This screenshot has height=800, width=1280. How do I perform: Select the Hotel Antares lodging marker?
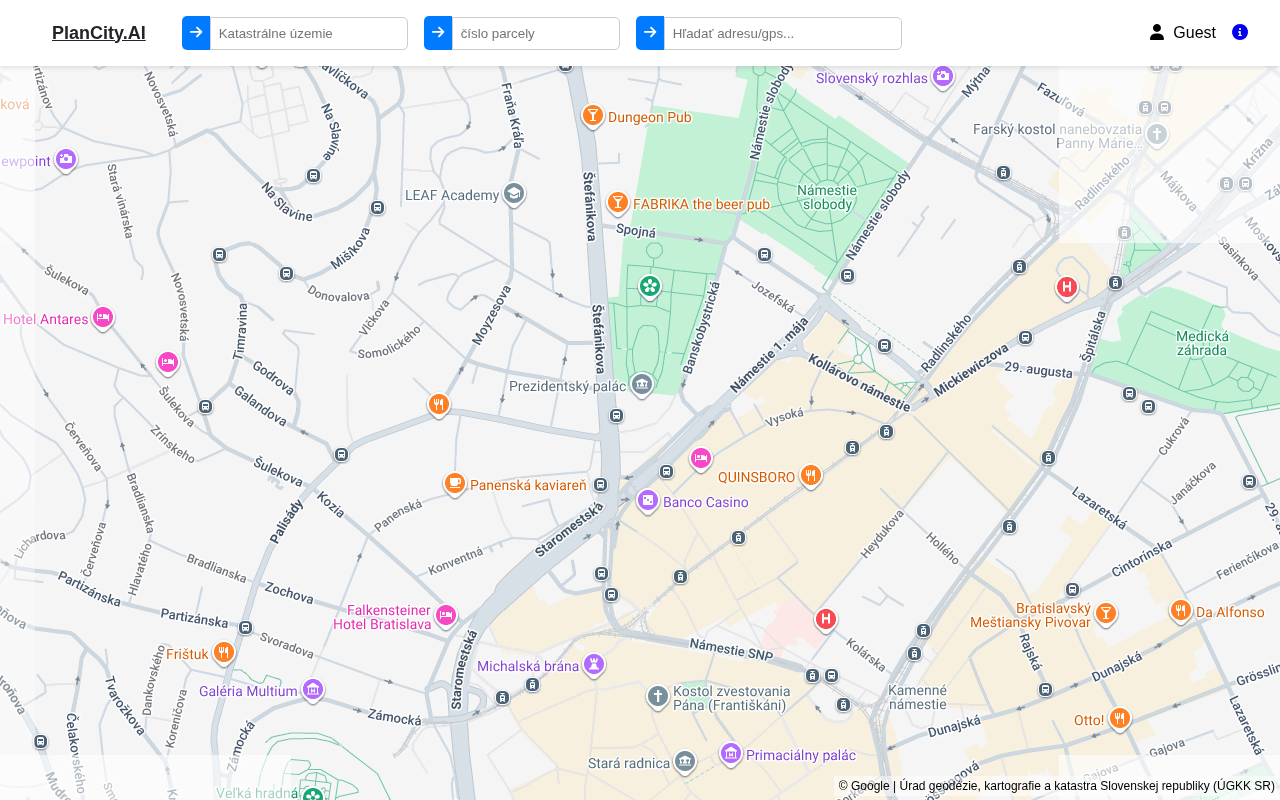click(102, 318)
